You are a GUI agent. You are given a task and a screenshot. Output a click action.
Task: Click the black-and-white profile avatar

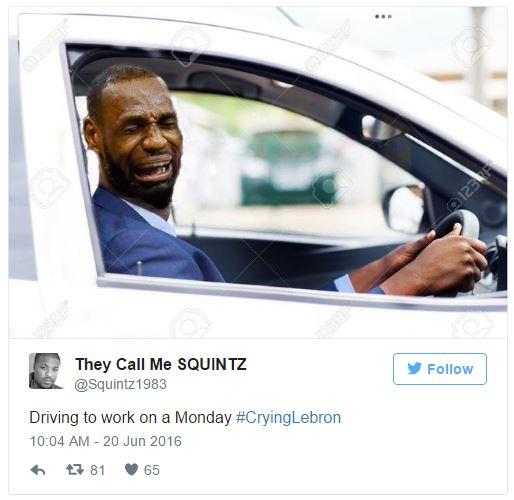(46, 371)
